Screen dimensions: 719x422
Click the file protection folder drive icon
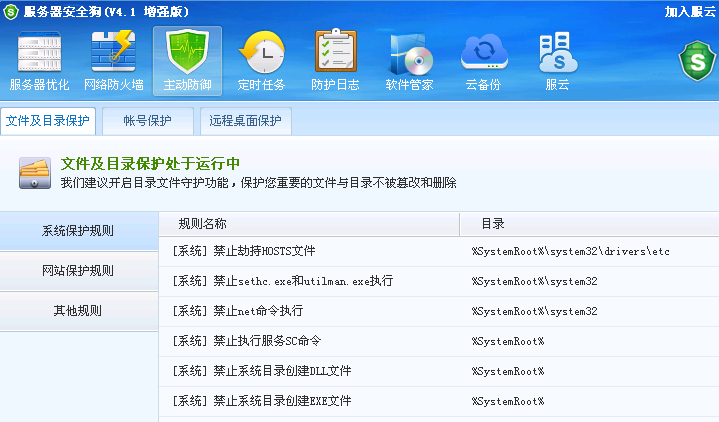(35, 173)
